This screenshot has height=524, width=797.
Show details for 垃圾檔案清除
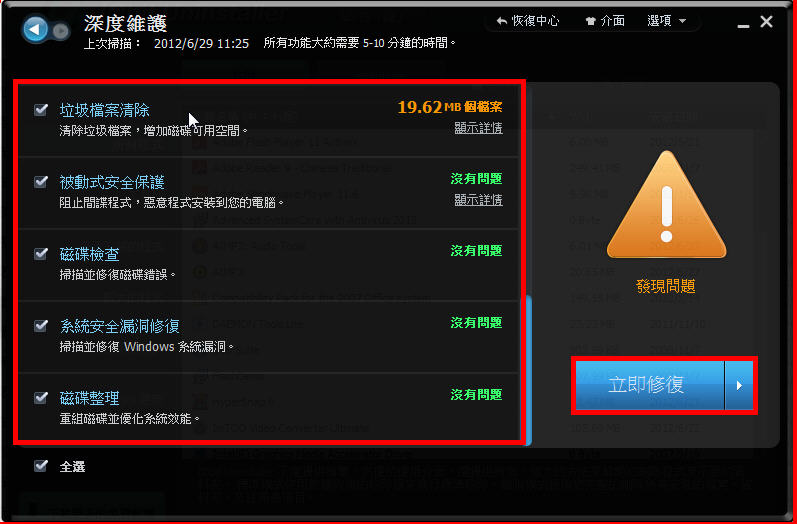[478, 128]
